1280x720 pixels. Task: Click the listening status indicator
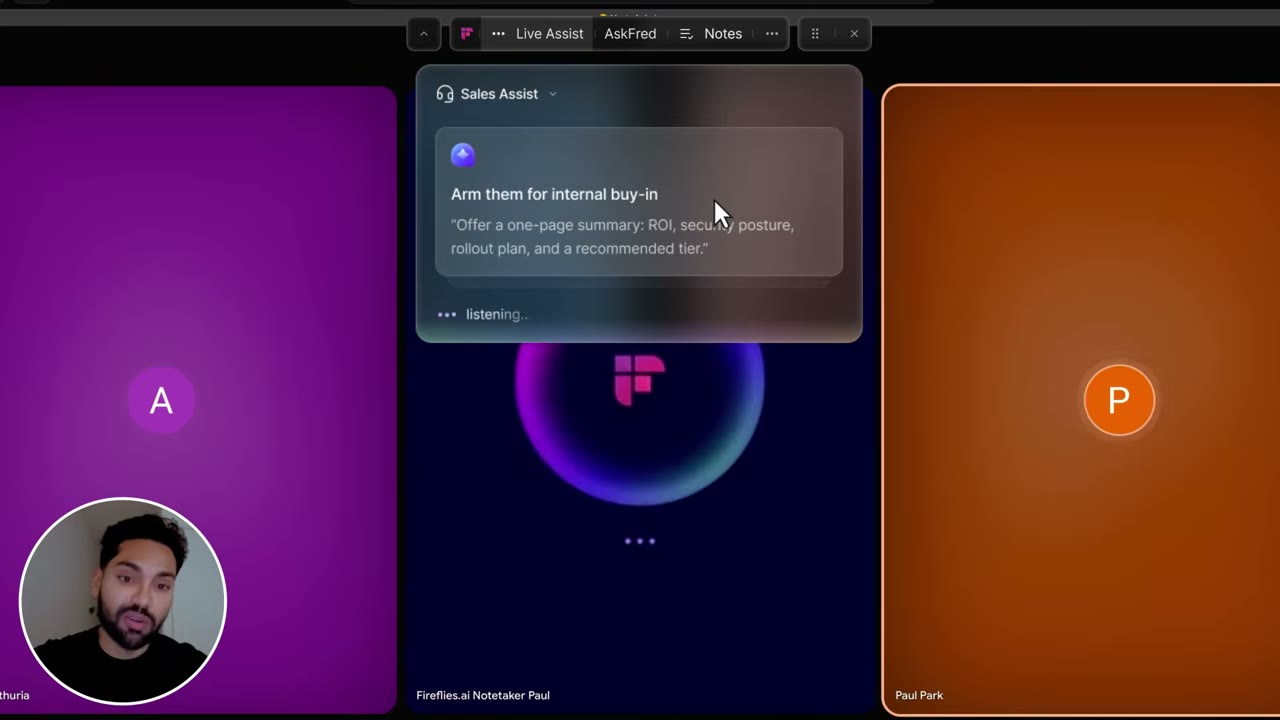483,314
